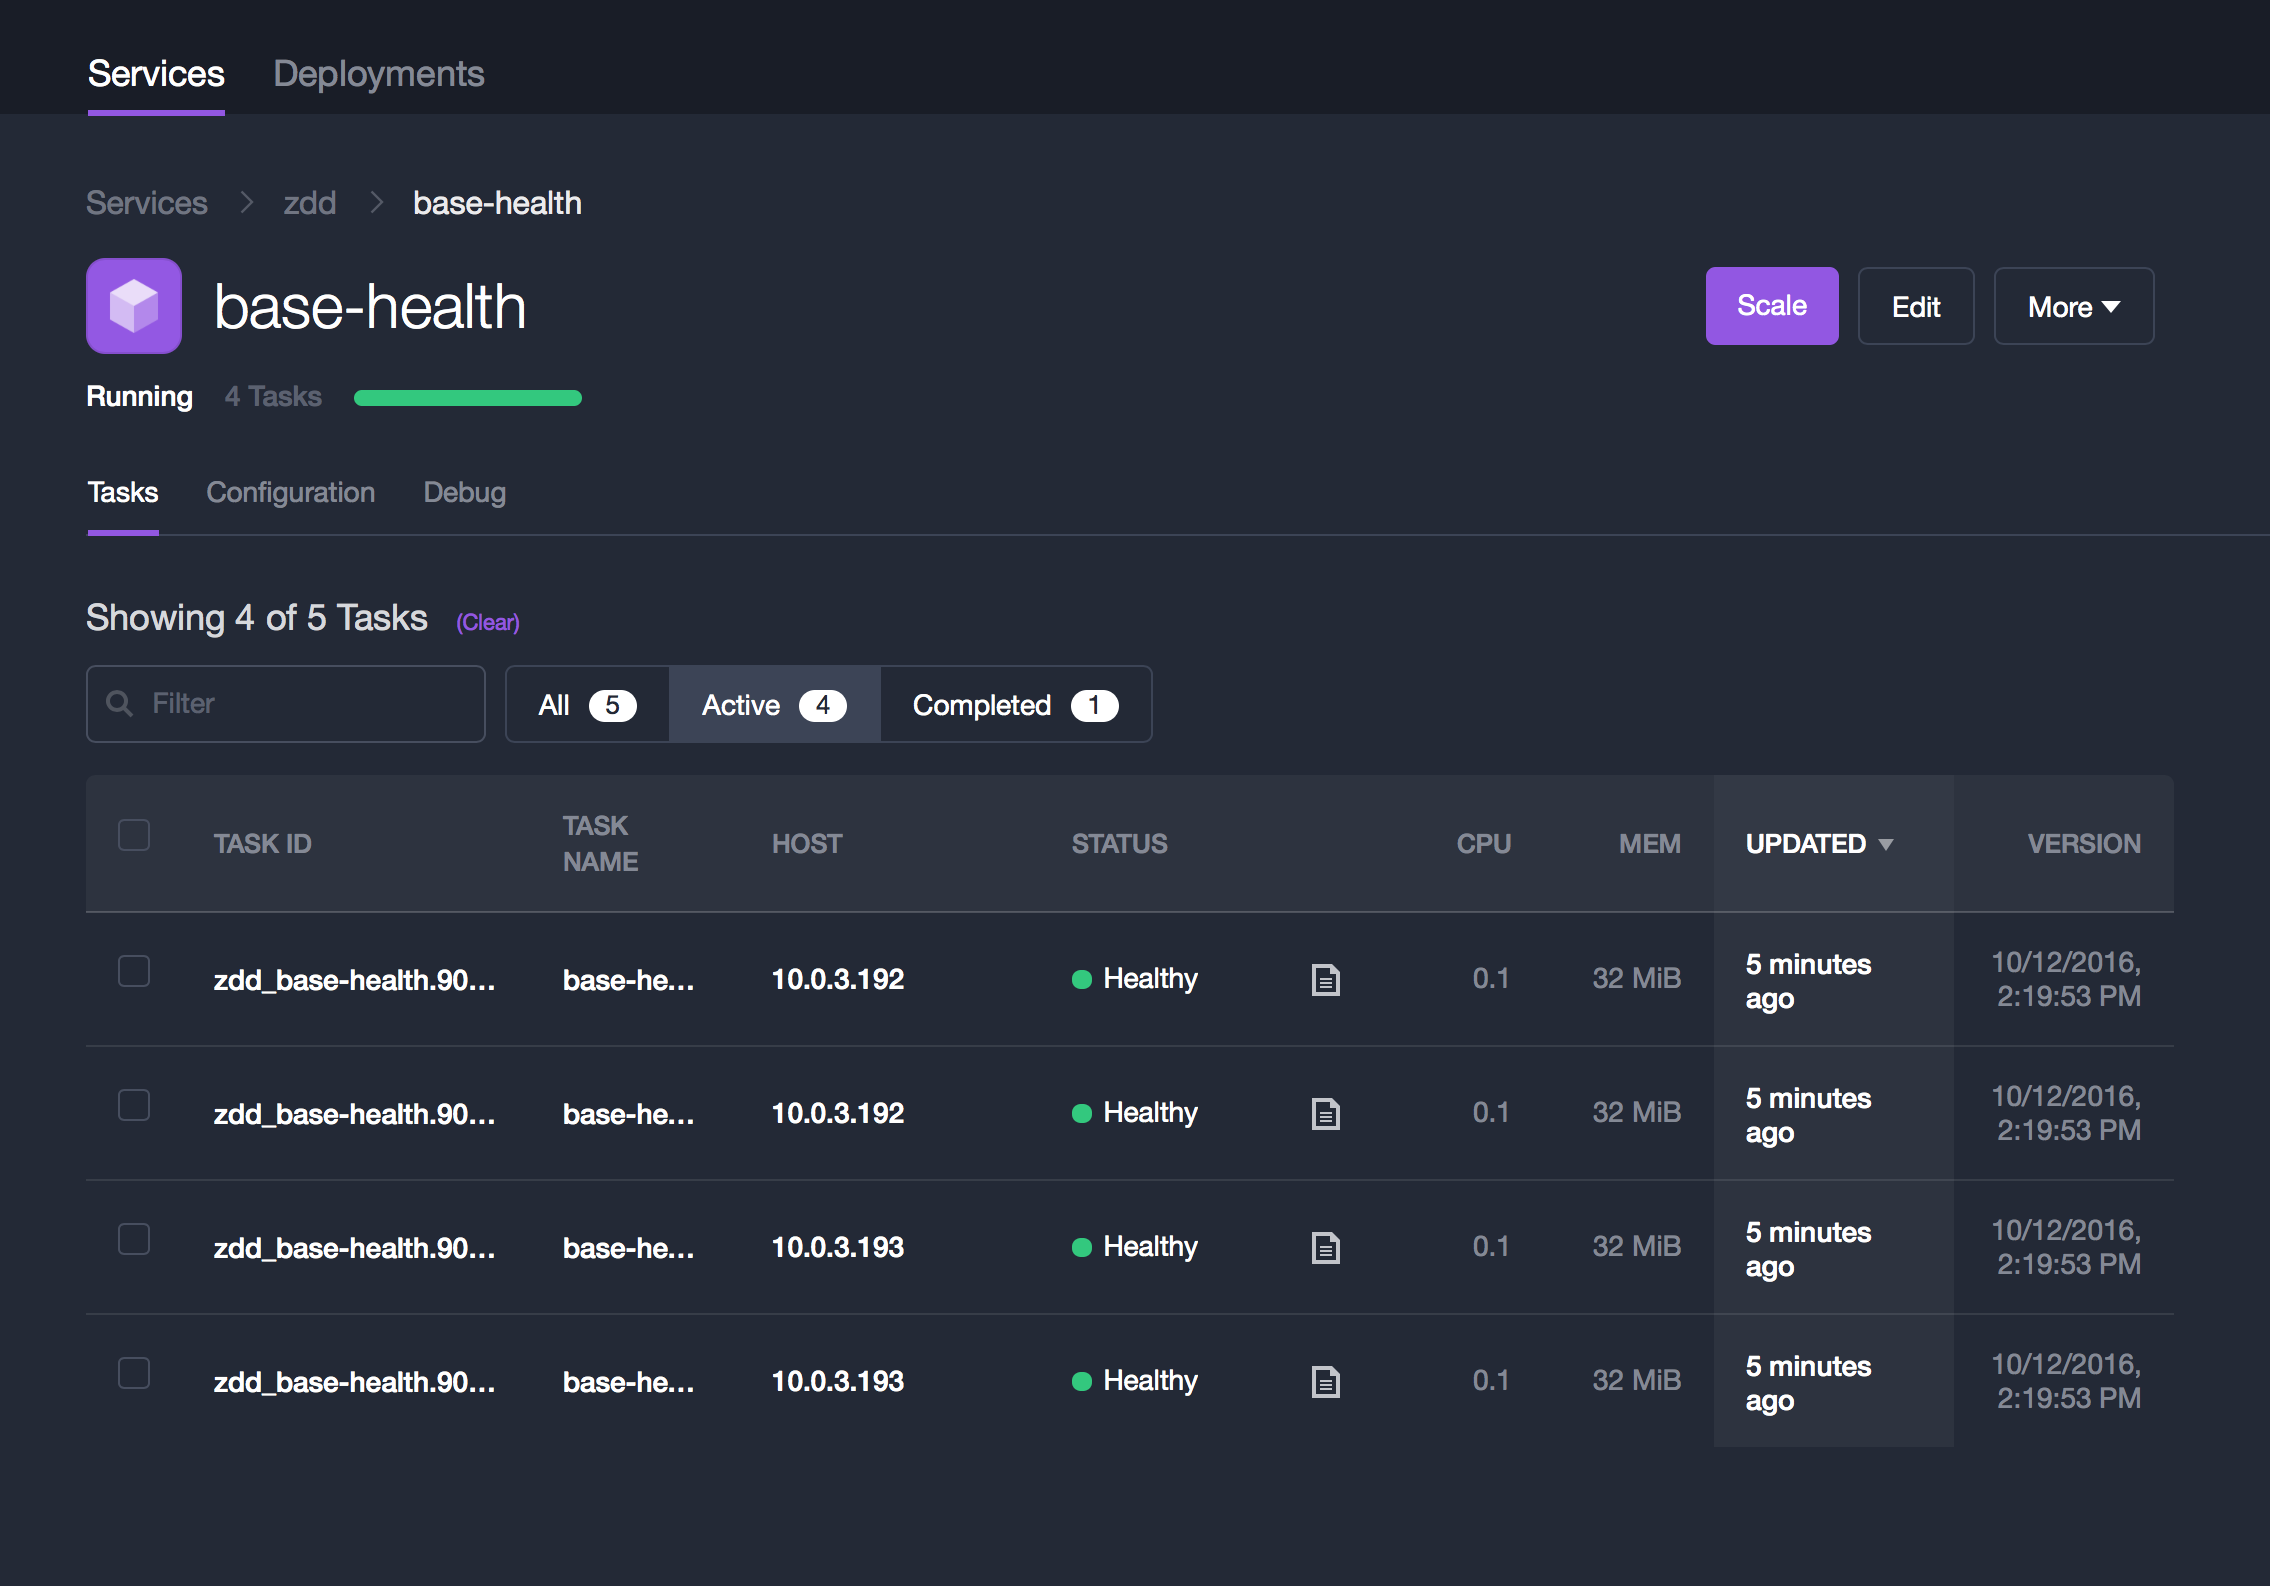Open log file icon for second task row

click(x=1325, y=1114)
